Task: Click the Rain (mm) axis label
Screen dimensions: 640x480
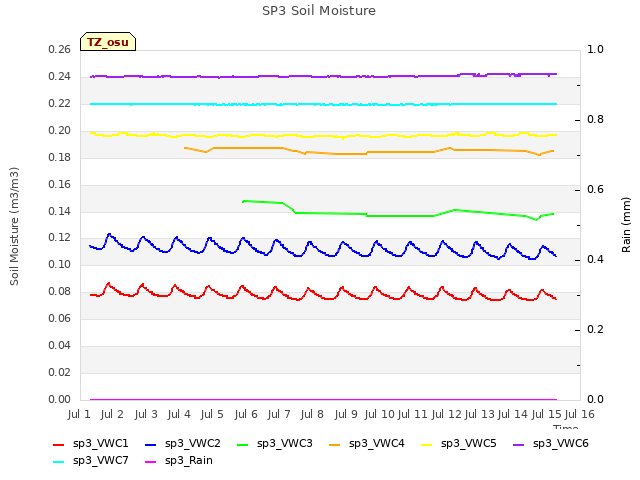Action: pyautogui.click(x=626, y=225)
